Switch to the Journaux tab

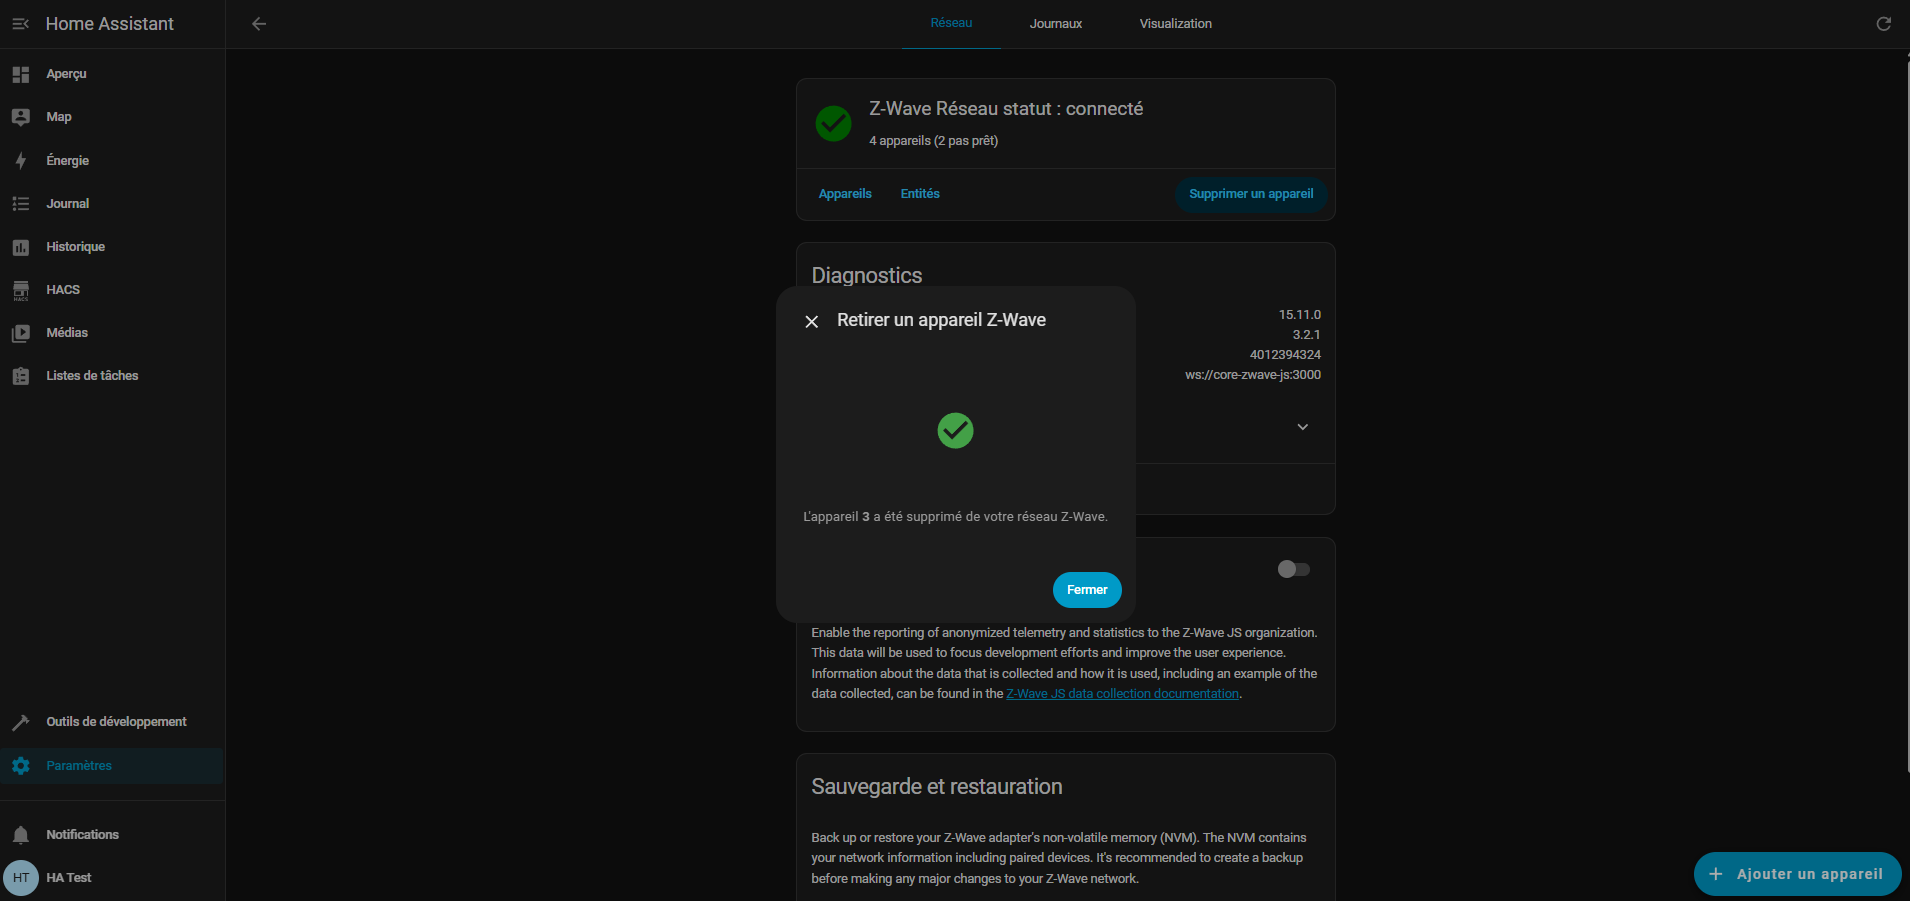point(1056,24)
